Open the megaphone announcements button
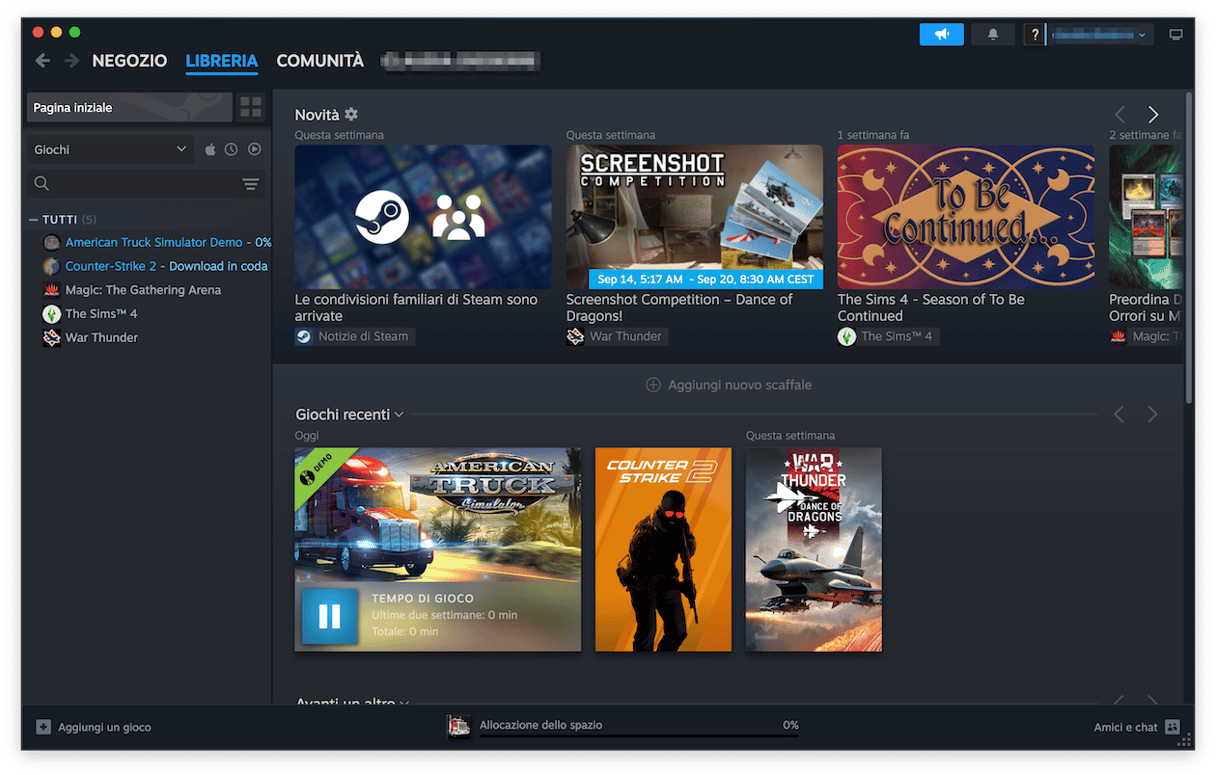The width and height of the screenshot is (1216, 775). [x=942, y=34]
